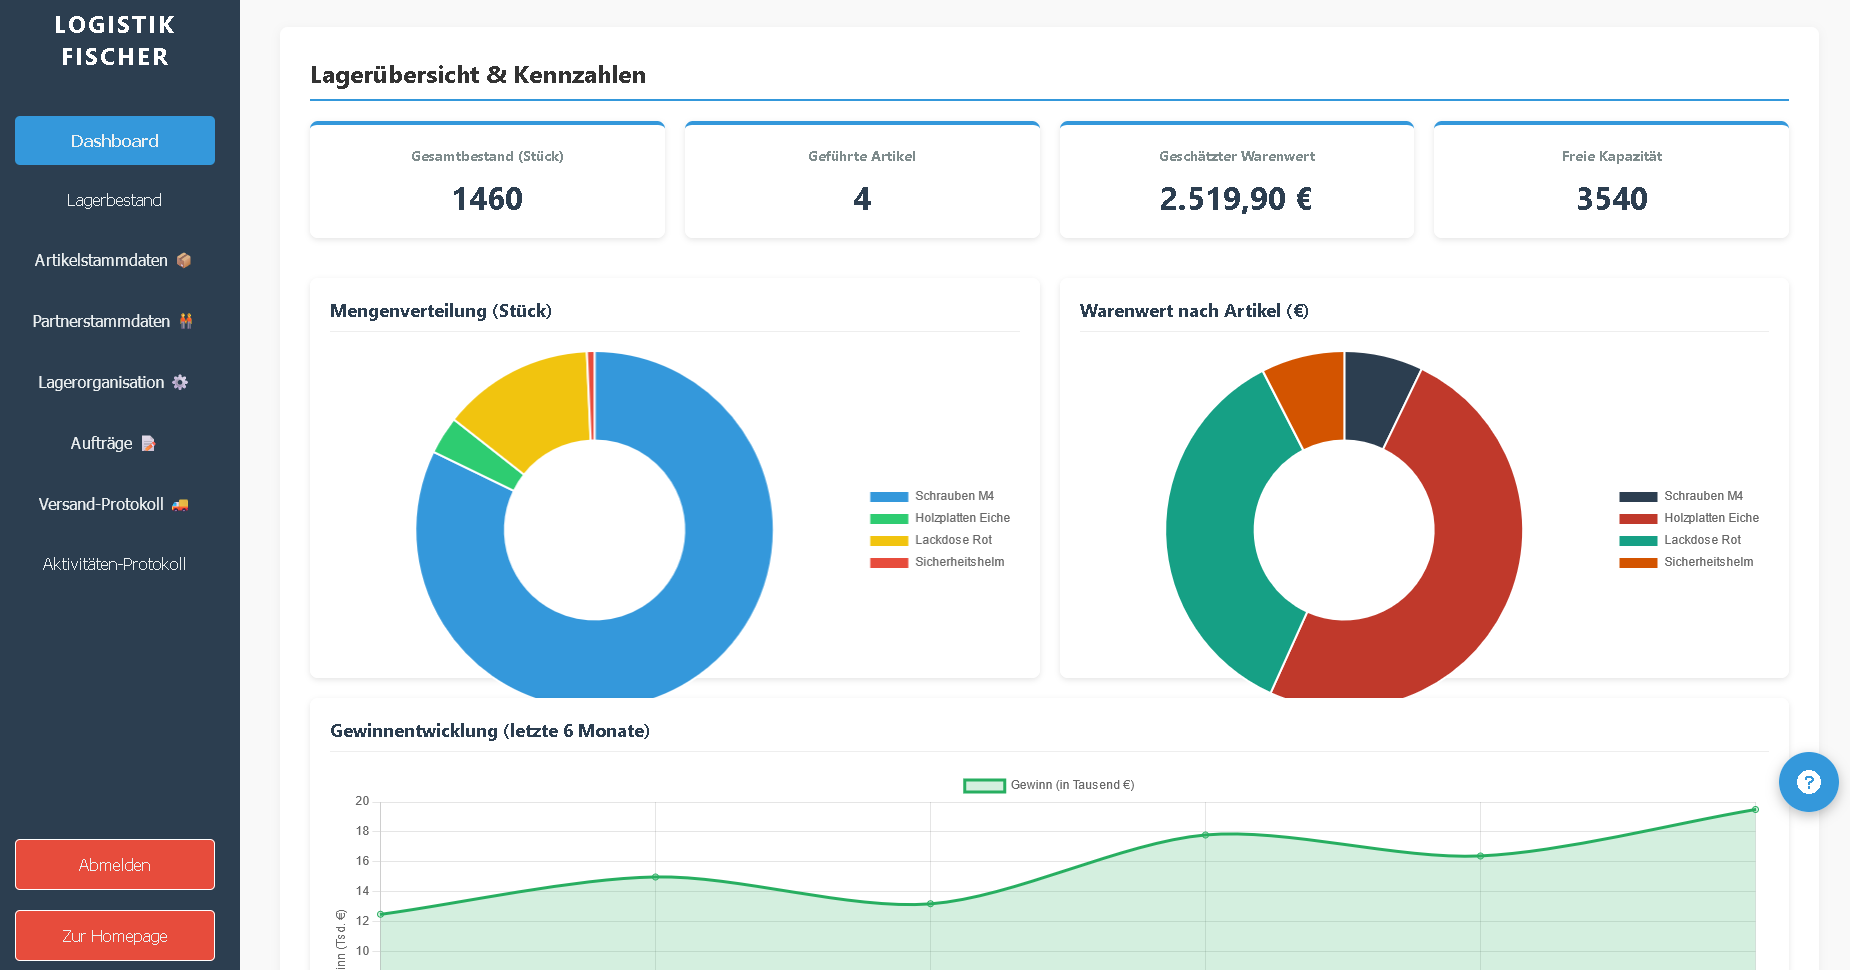Toggle the Gewinn (in Tausend €) legend

click(1050, 785)
